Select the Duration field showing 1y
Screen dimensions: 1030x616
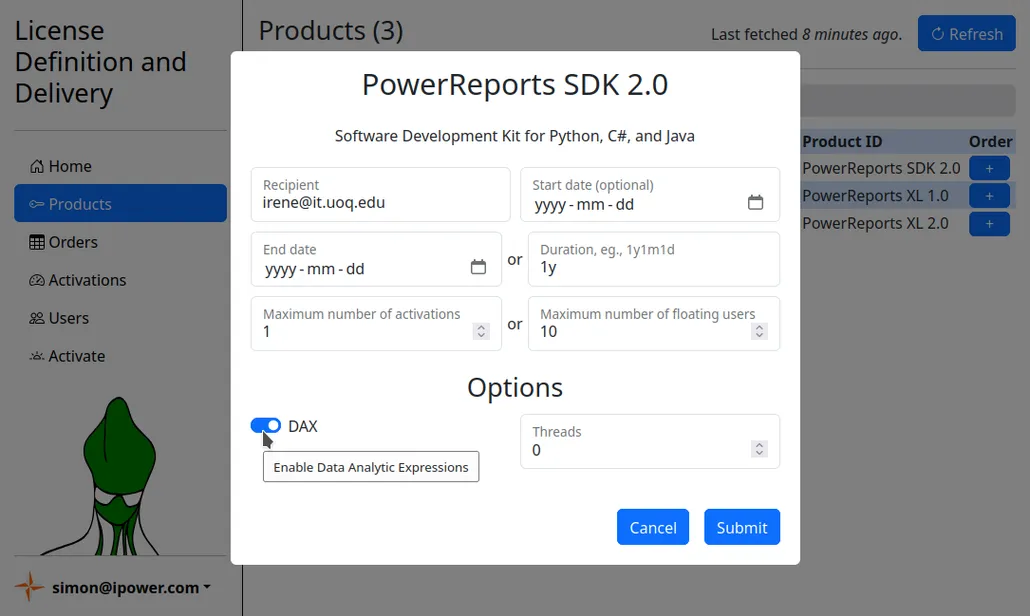click(x=653, y=259)
